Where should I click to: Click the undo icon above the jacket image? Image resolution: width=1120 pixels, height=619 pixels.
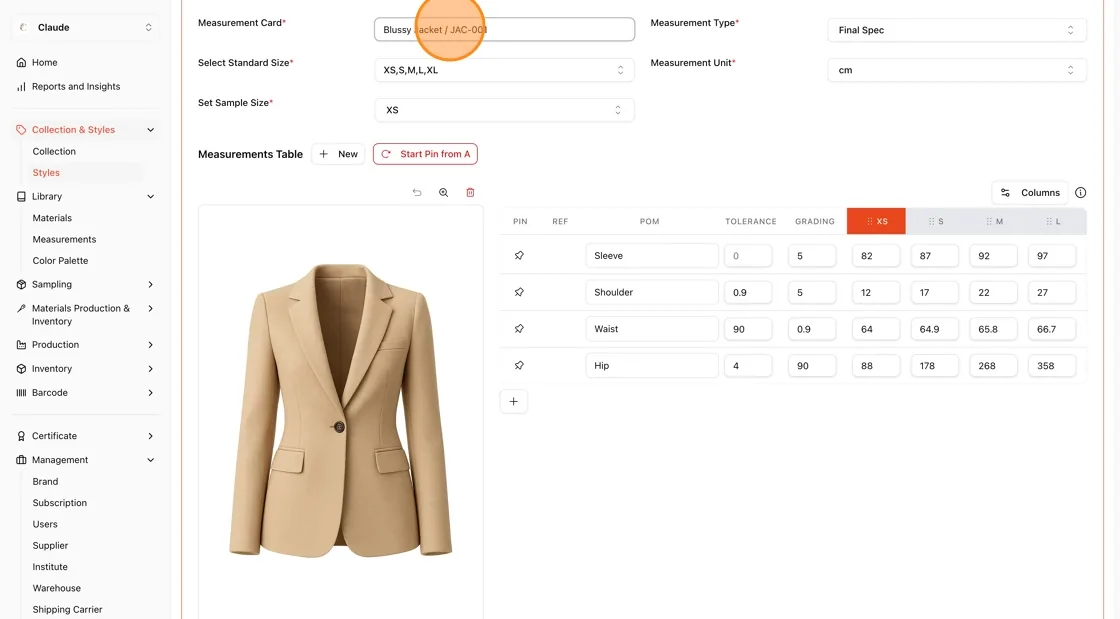tap(417, 193)
